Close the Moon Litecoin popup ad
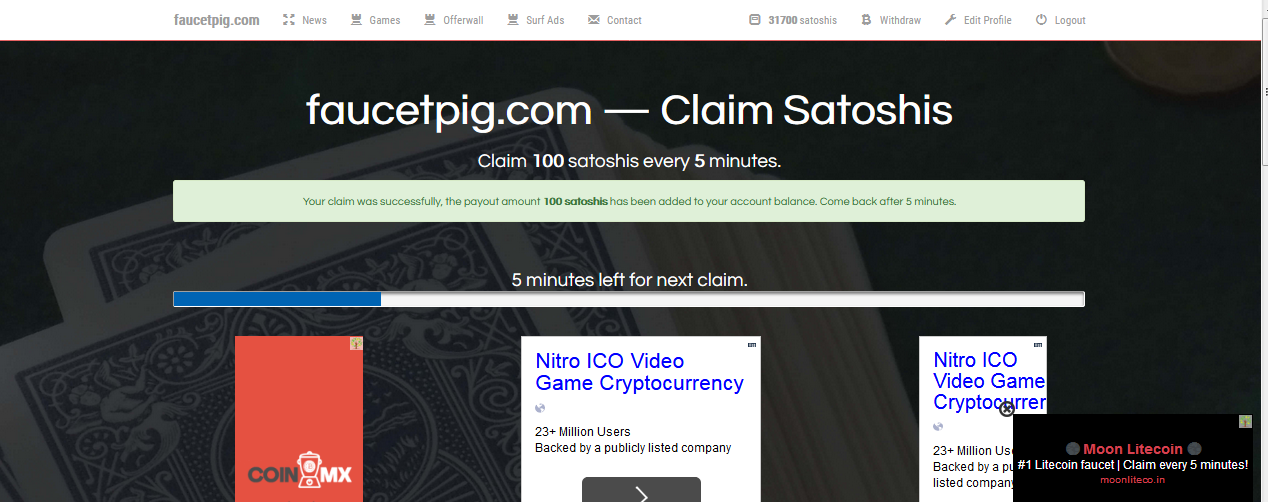This screenshot has height=502, width=1268. [x=1007, y=408]
